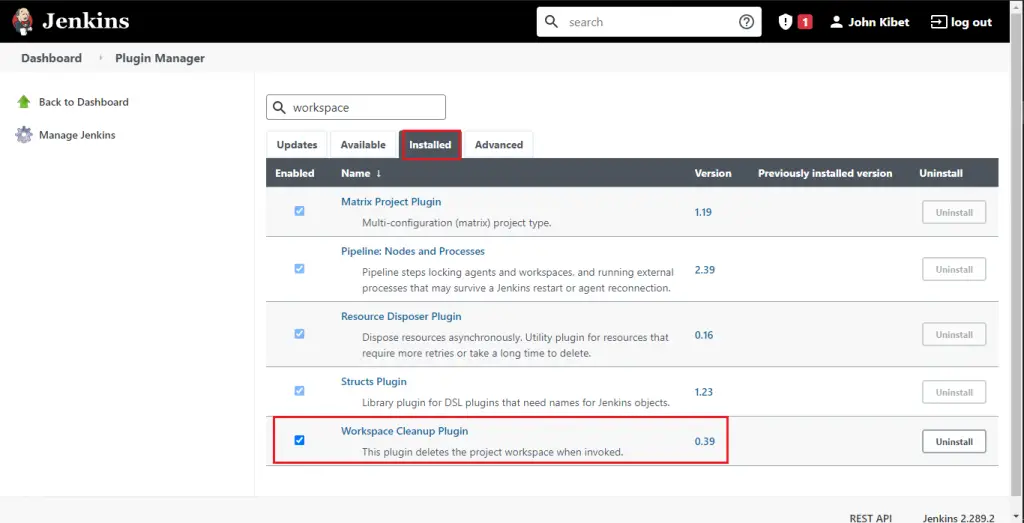Click Multi-configuration (matrix) project type description
Screen dimensions: 1024x523
pos(456,223)
